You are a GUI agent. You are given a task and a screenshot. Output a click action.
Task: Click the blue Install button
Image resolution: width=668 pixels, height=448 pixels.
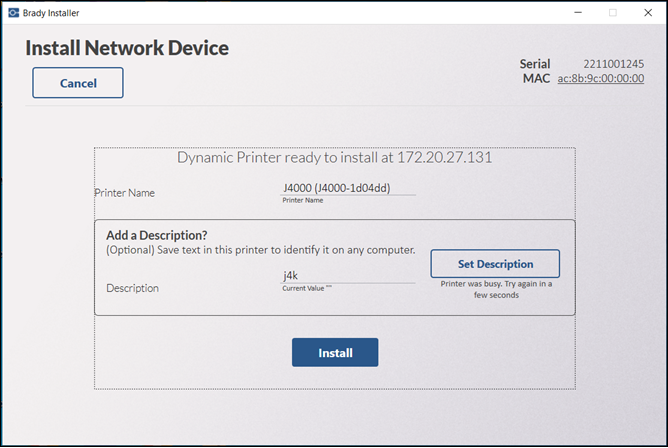(335, 353)
